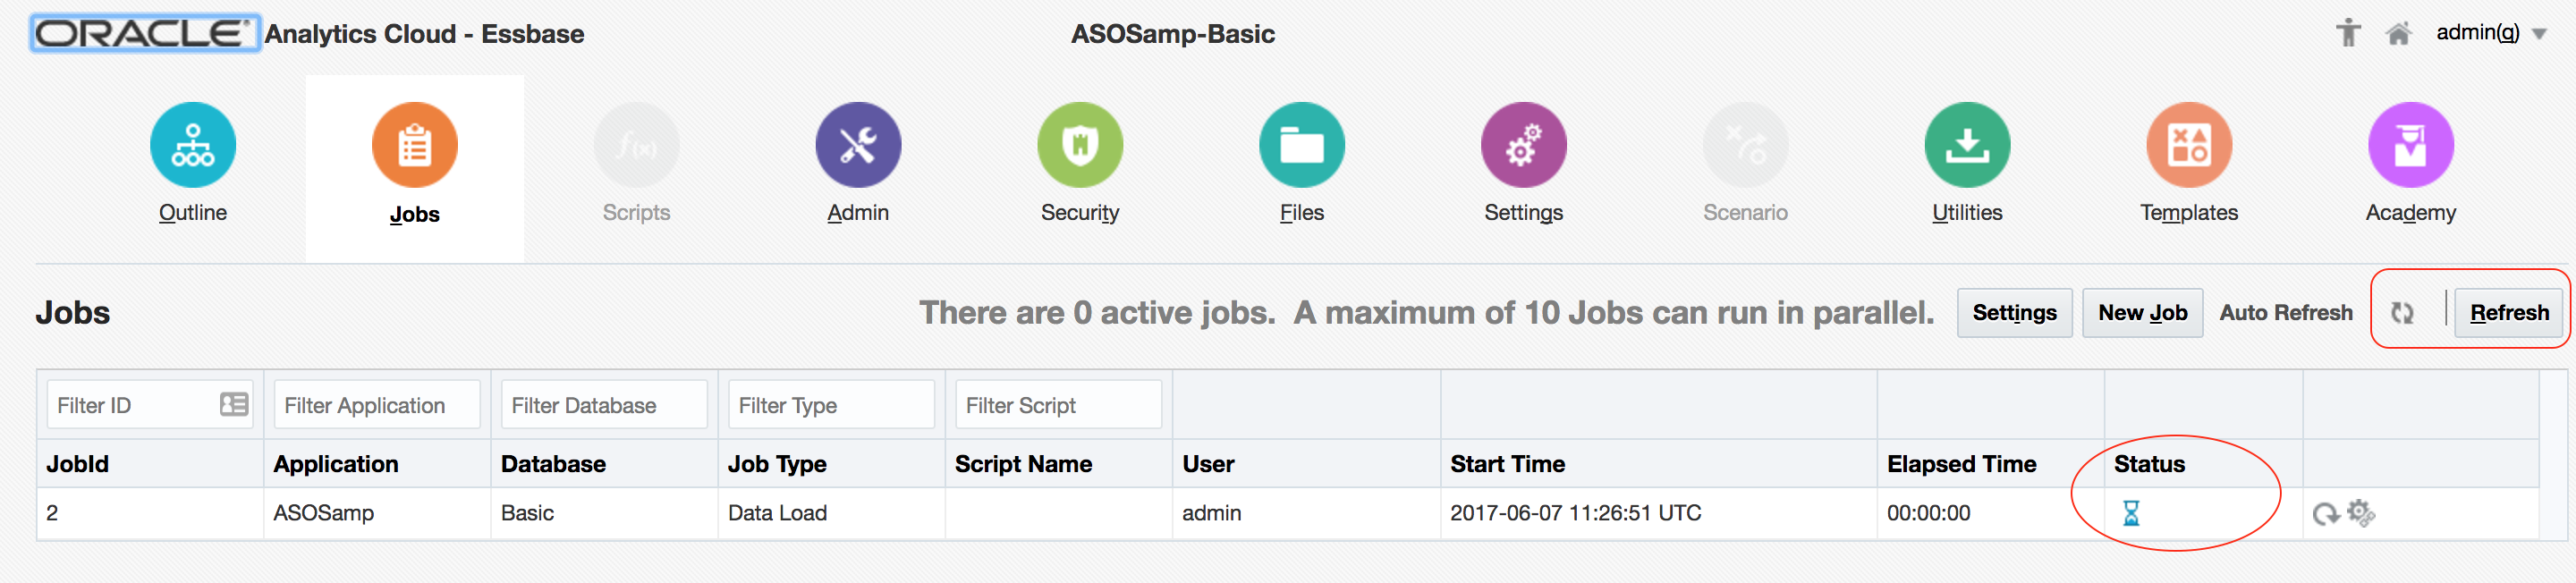2576x583 pixels.
Task: Open the Outline icon
Action: click(193, 145)
